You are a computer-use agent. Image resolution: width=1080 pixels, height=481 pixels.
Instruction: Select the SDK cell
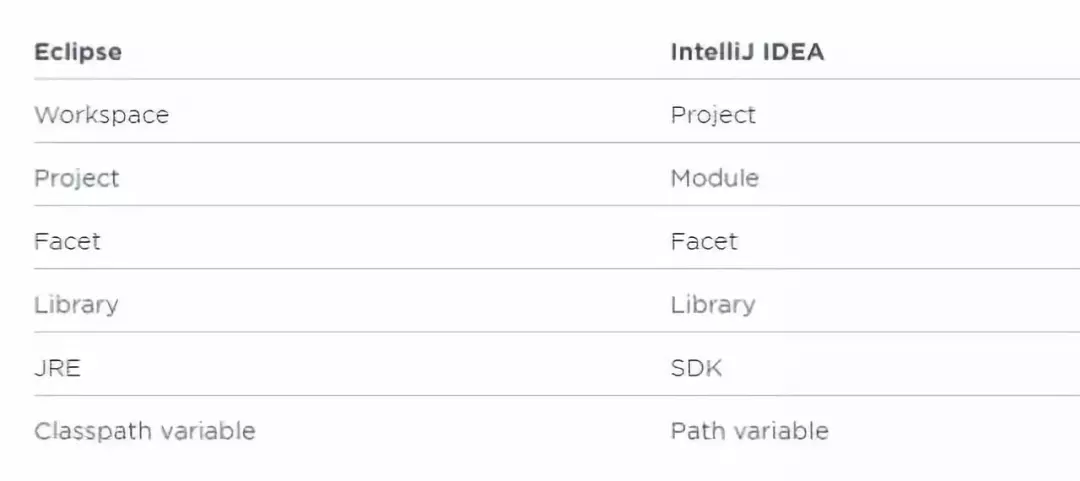[696, 367]
